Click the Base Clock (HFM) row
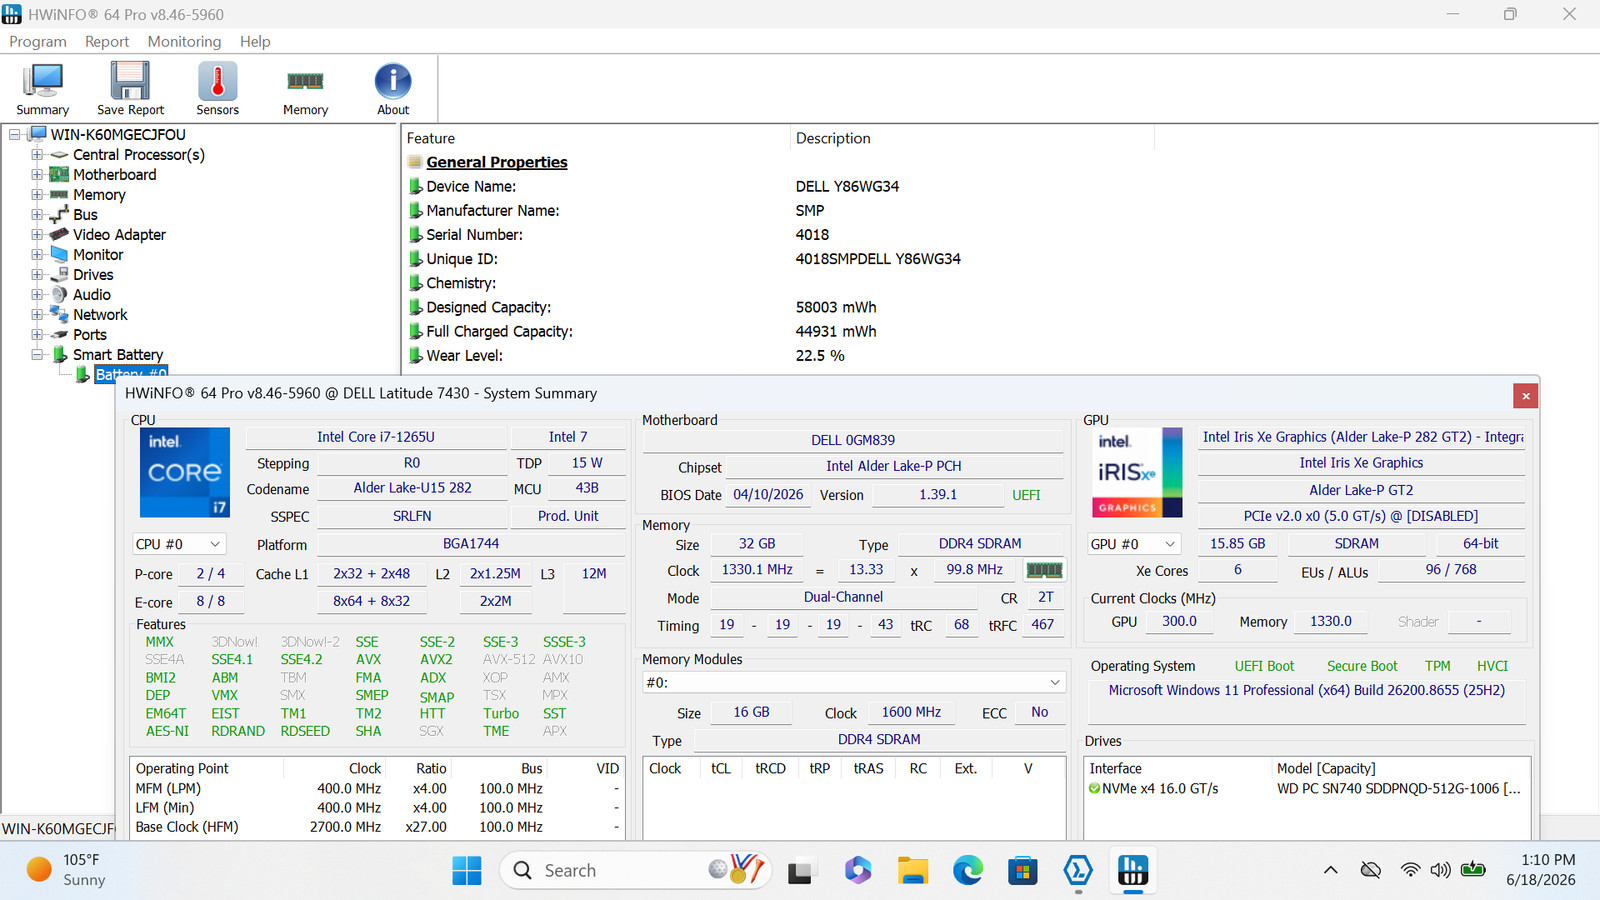Screen dimensions: 1600x900 click(378, 827)
